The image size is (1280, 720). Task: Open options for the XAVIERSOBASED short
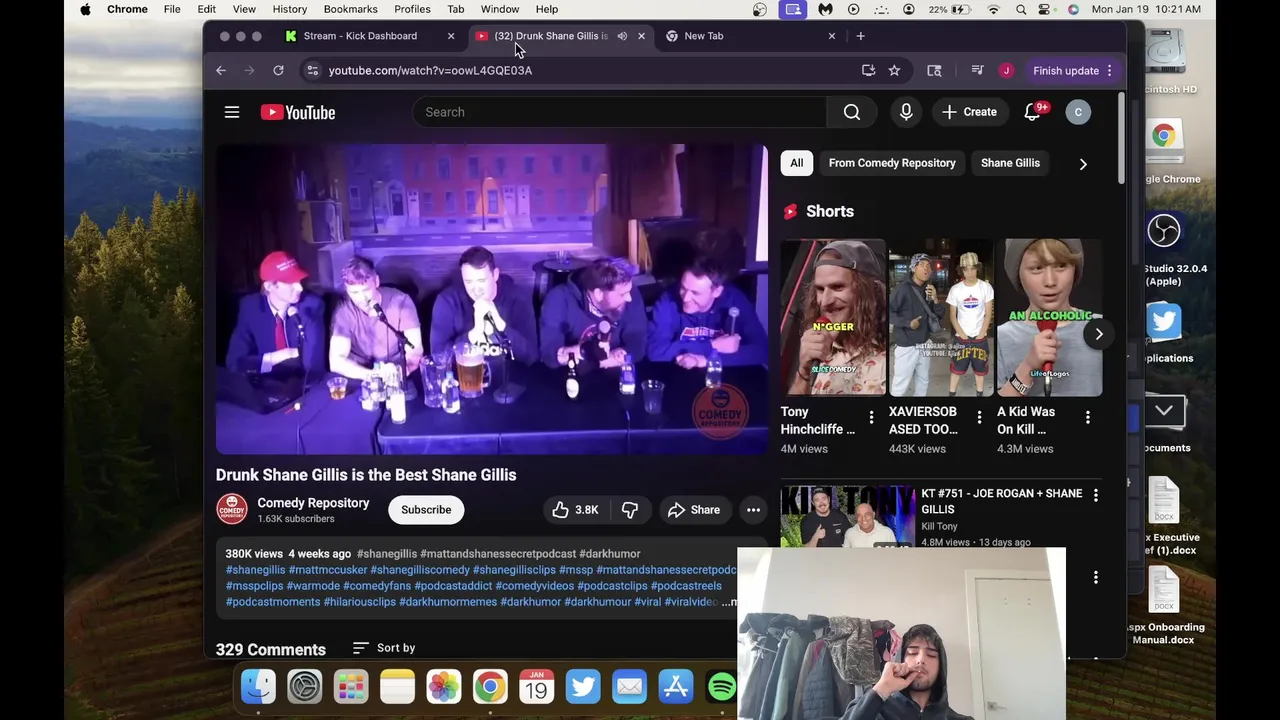click(979, 417)
